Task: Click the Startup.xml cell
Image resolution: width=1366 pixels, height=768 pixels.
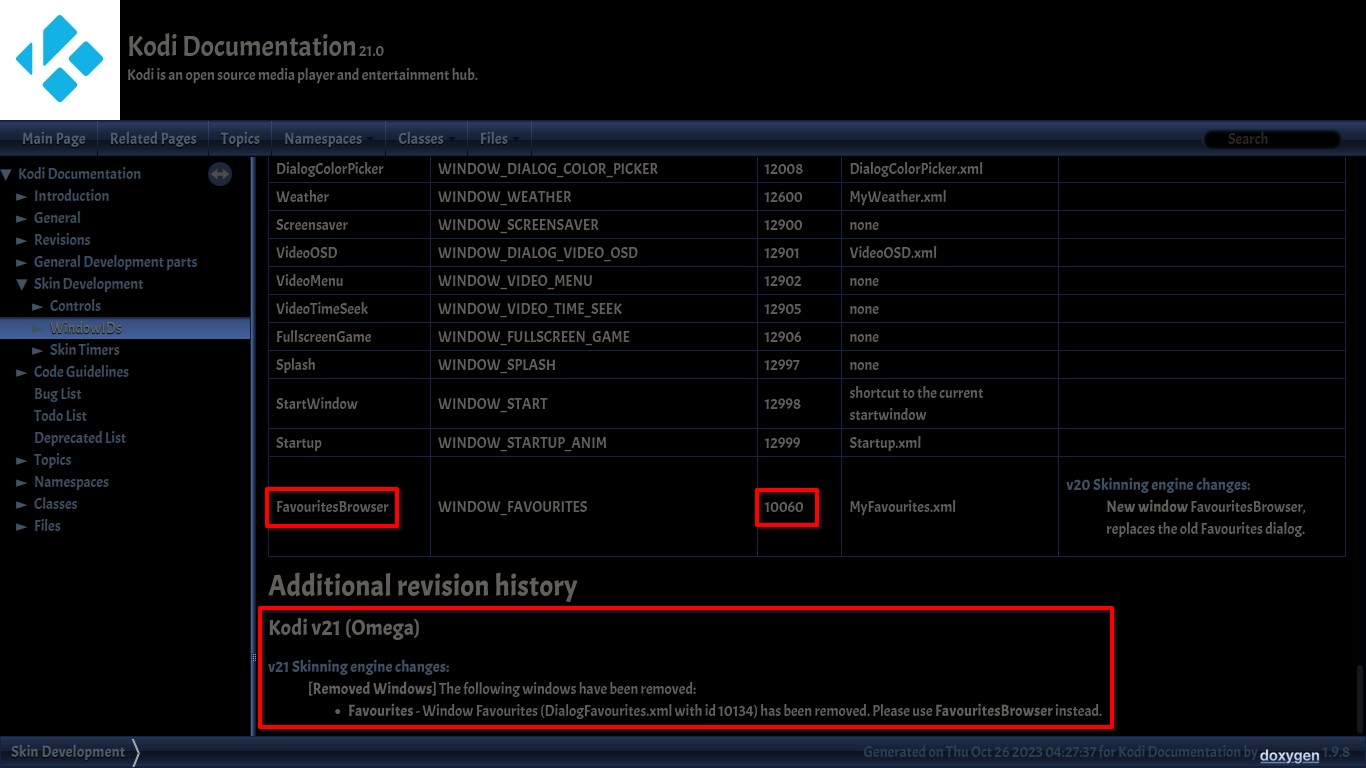Action: [x=950, y=443]
